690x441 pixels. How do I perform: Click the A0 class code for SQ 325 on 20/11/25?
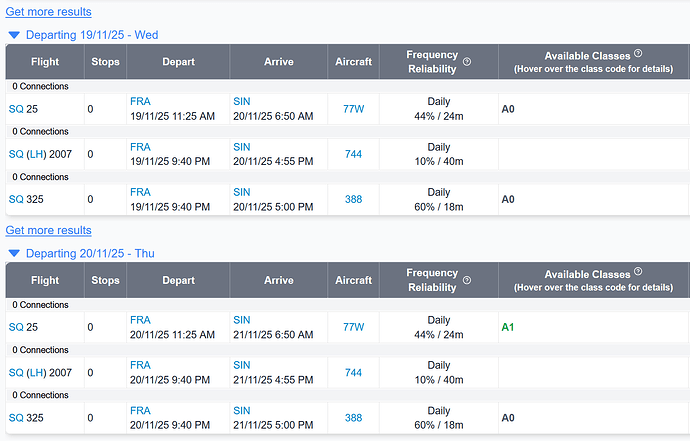pyautogui.click(x=507, y=418)
